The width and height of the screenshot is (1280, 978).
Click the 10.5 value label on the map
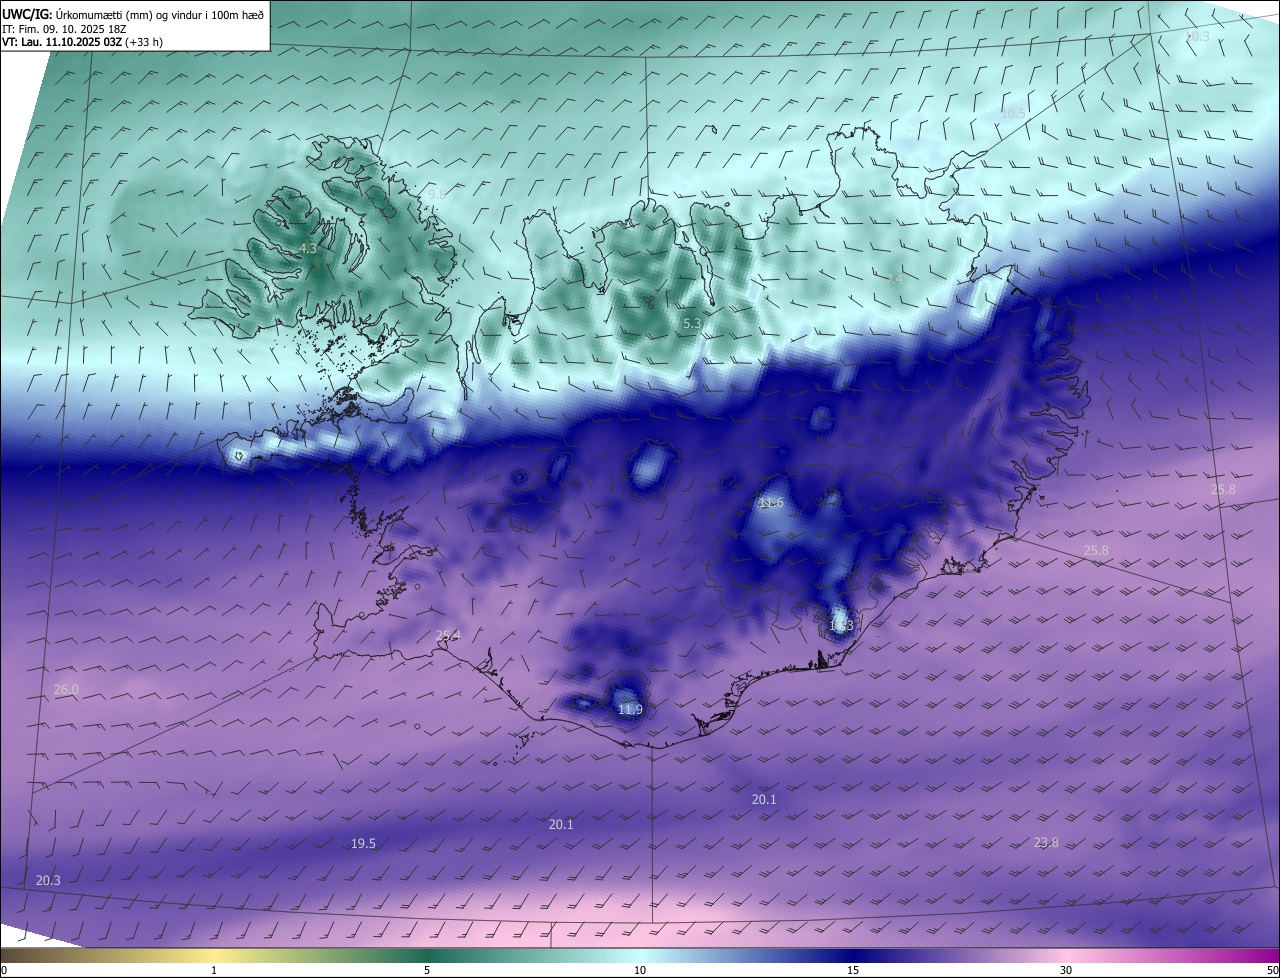[x=1013, y=114]
